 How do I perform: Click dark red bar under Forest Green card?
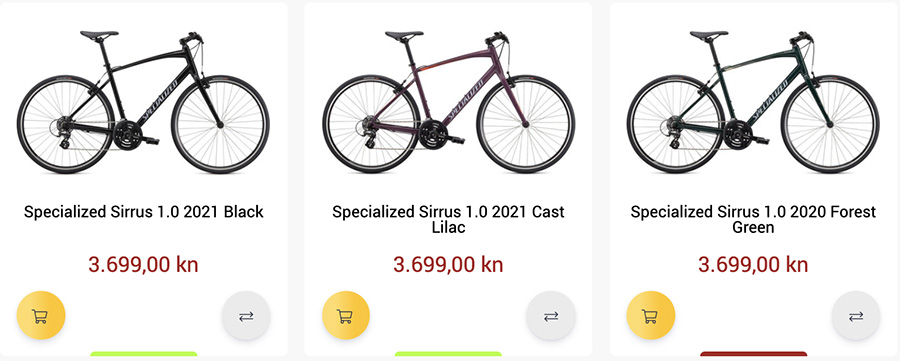[x=753, y=354]
